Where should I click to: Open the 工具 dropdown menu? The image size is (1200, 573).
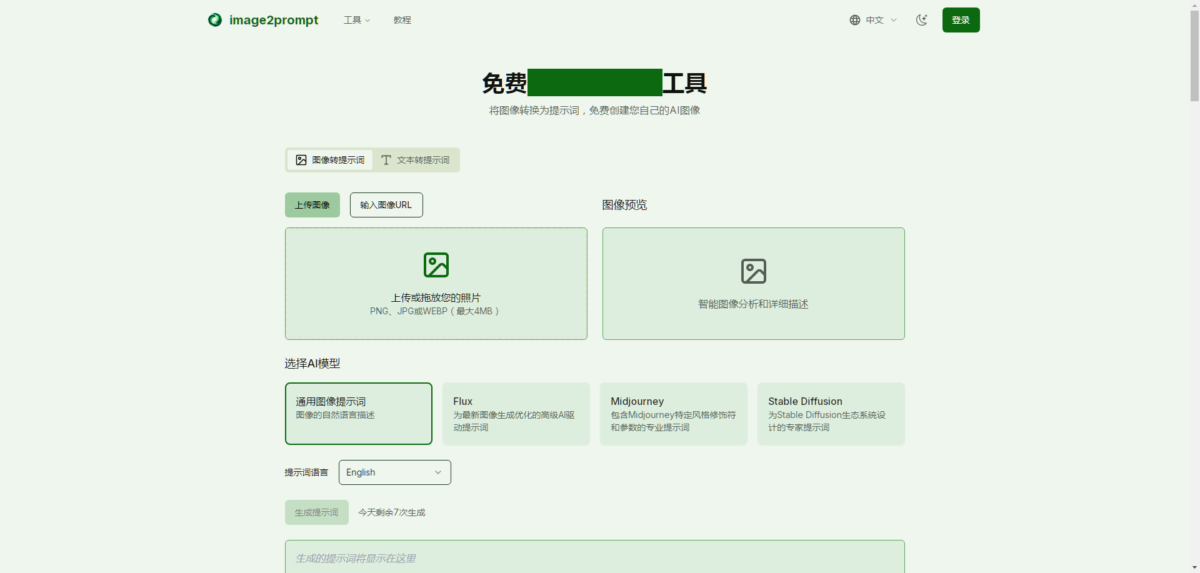[356, 20]
